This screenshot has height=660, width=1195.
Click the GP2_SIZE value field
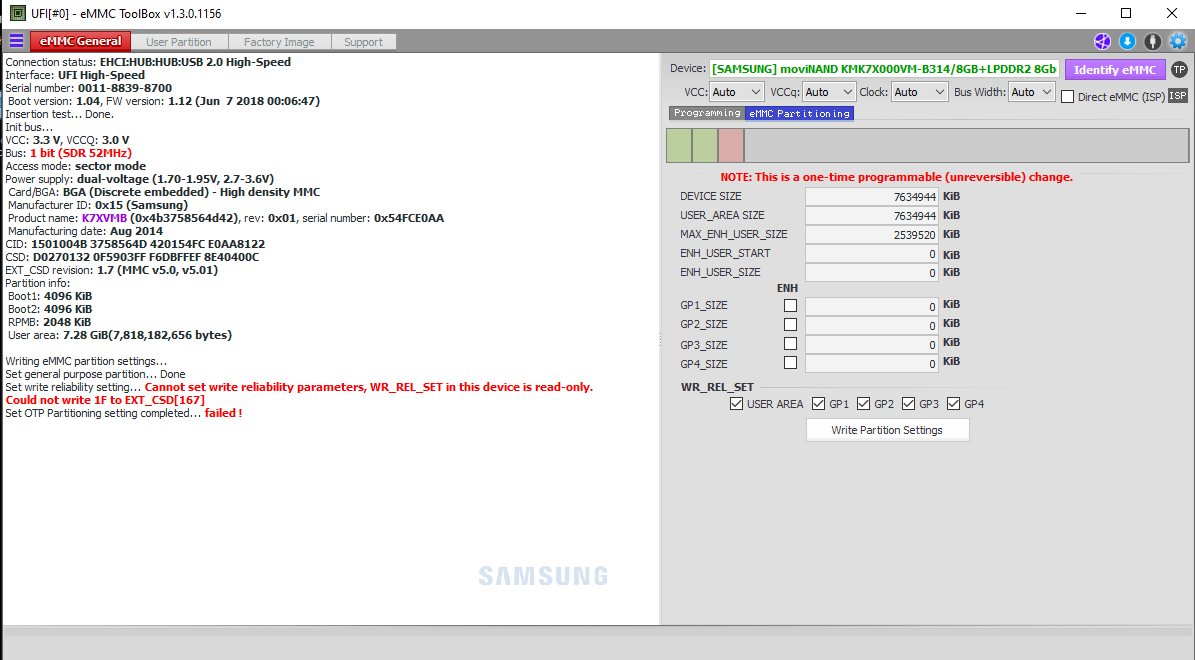(x=872, y=325)
